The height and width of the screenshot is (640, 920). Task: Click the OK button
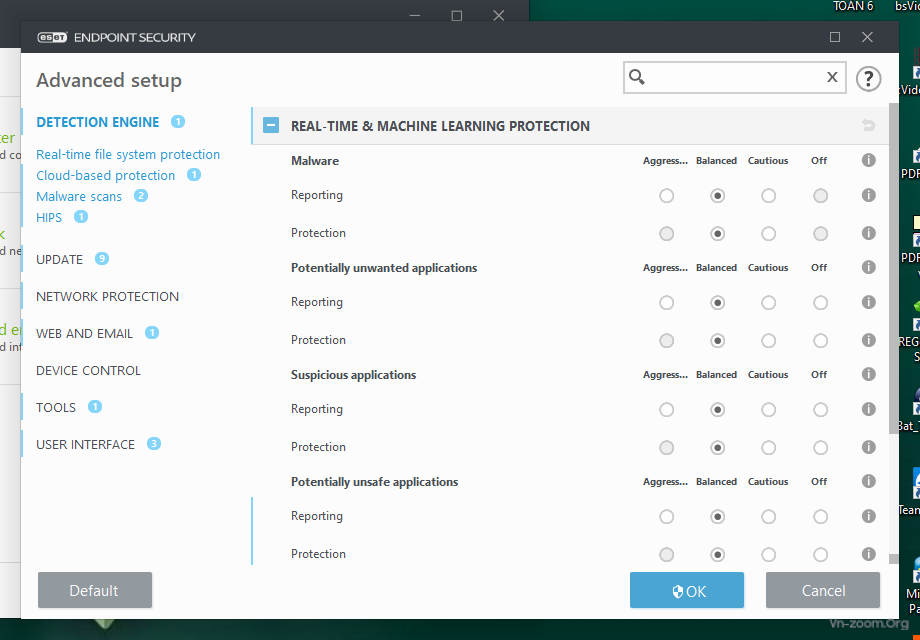686,590
